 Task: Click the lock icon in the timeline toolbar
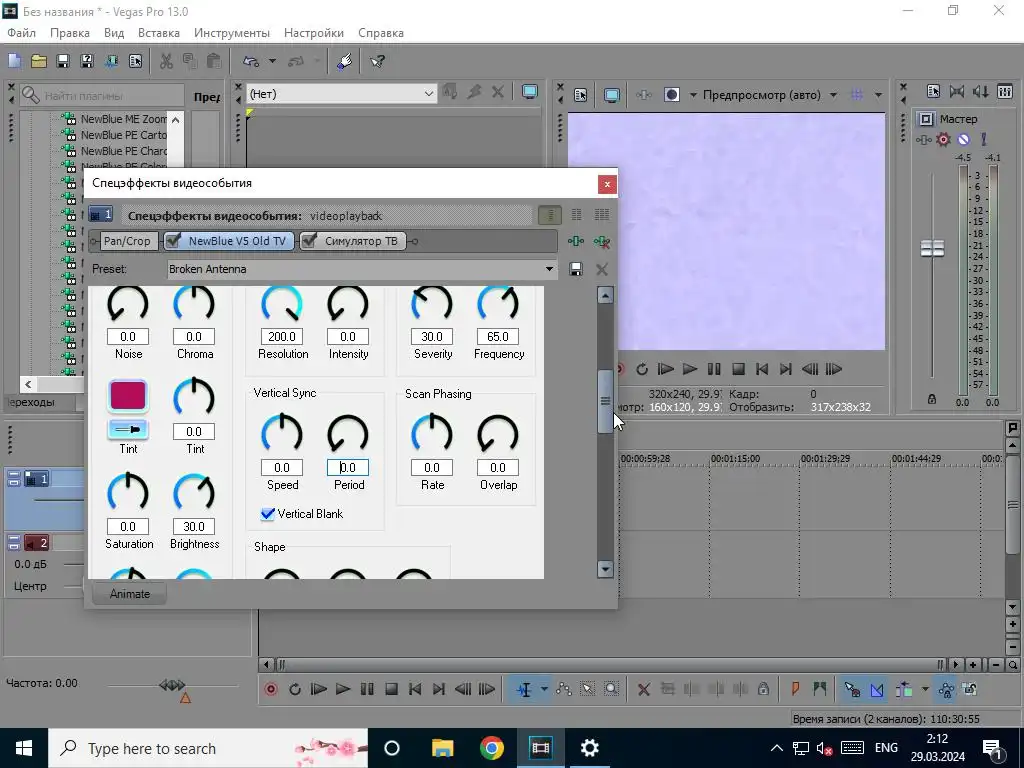click(x=763, y=689)
